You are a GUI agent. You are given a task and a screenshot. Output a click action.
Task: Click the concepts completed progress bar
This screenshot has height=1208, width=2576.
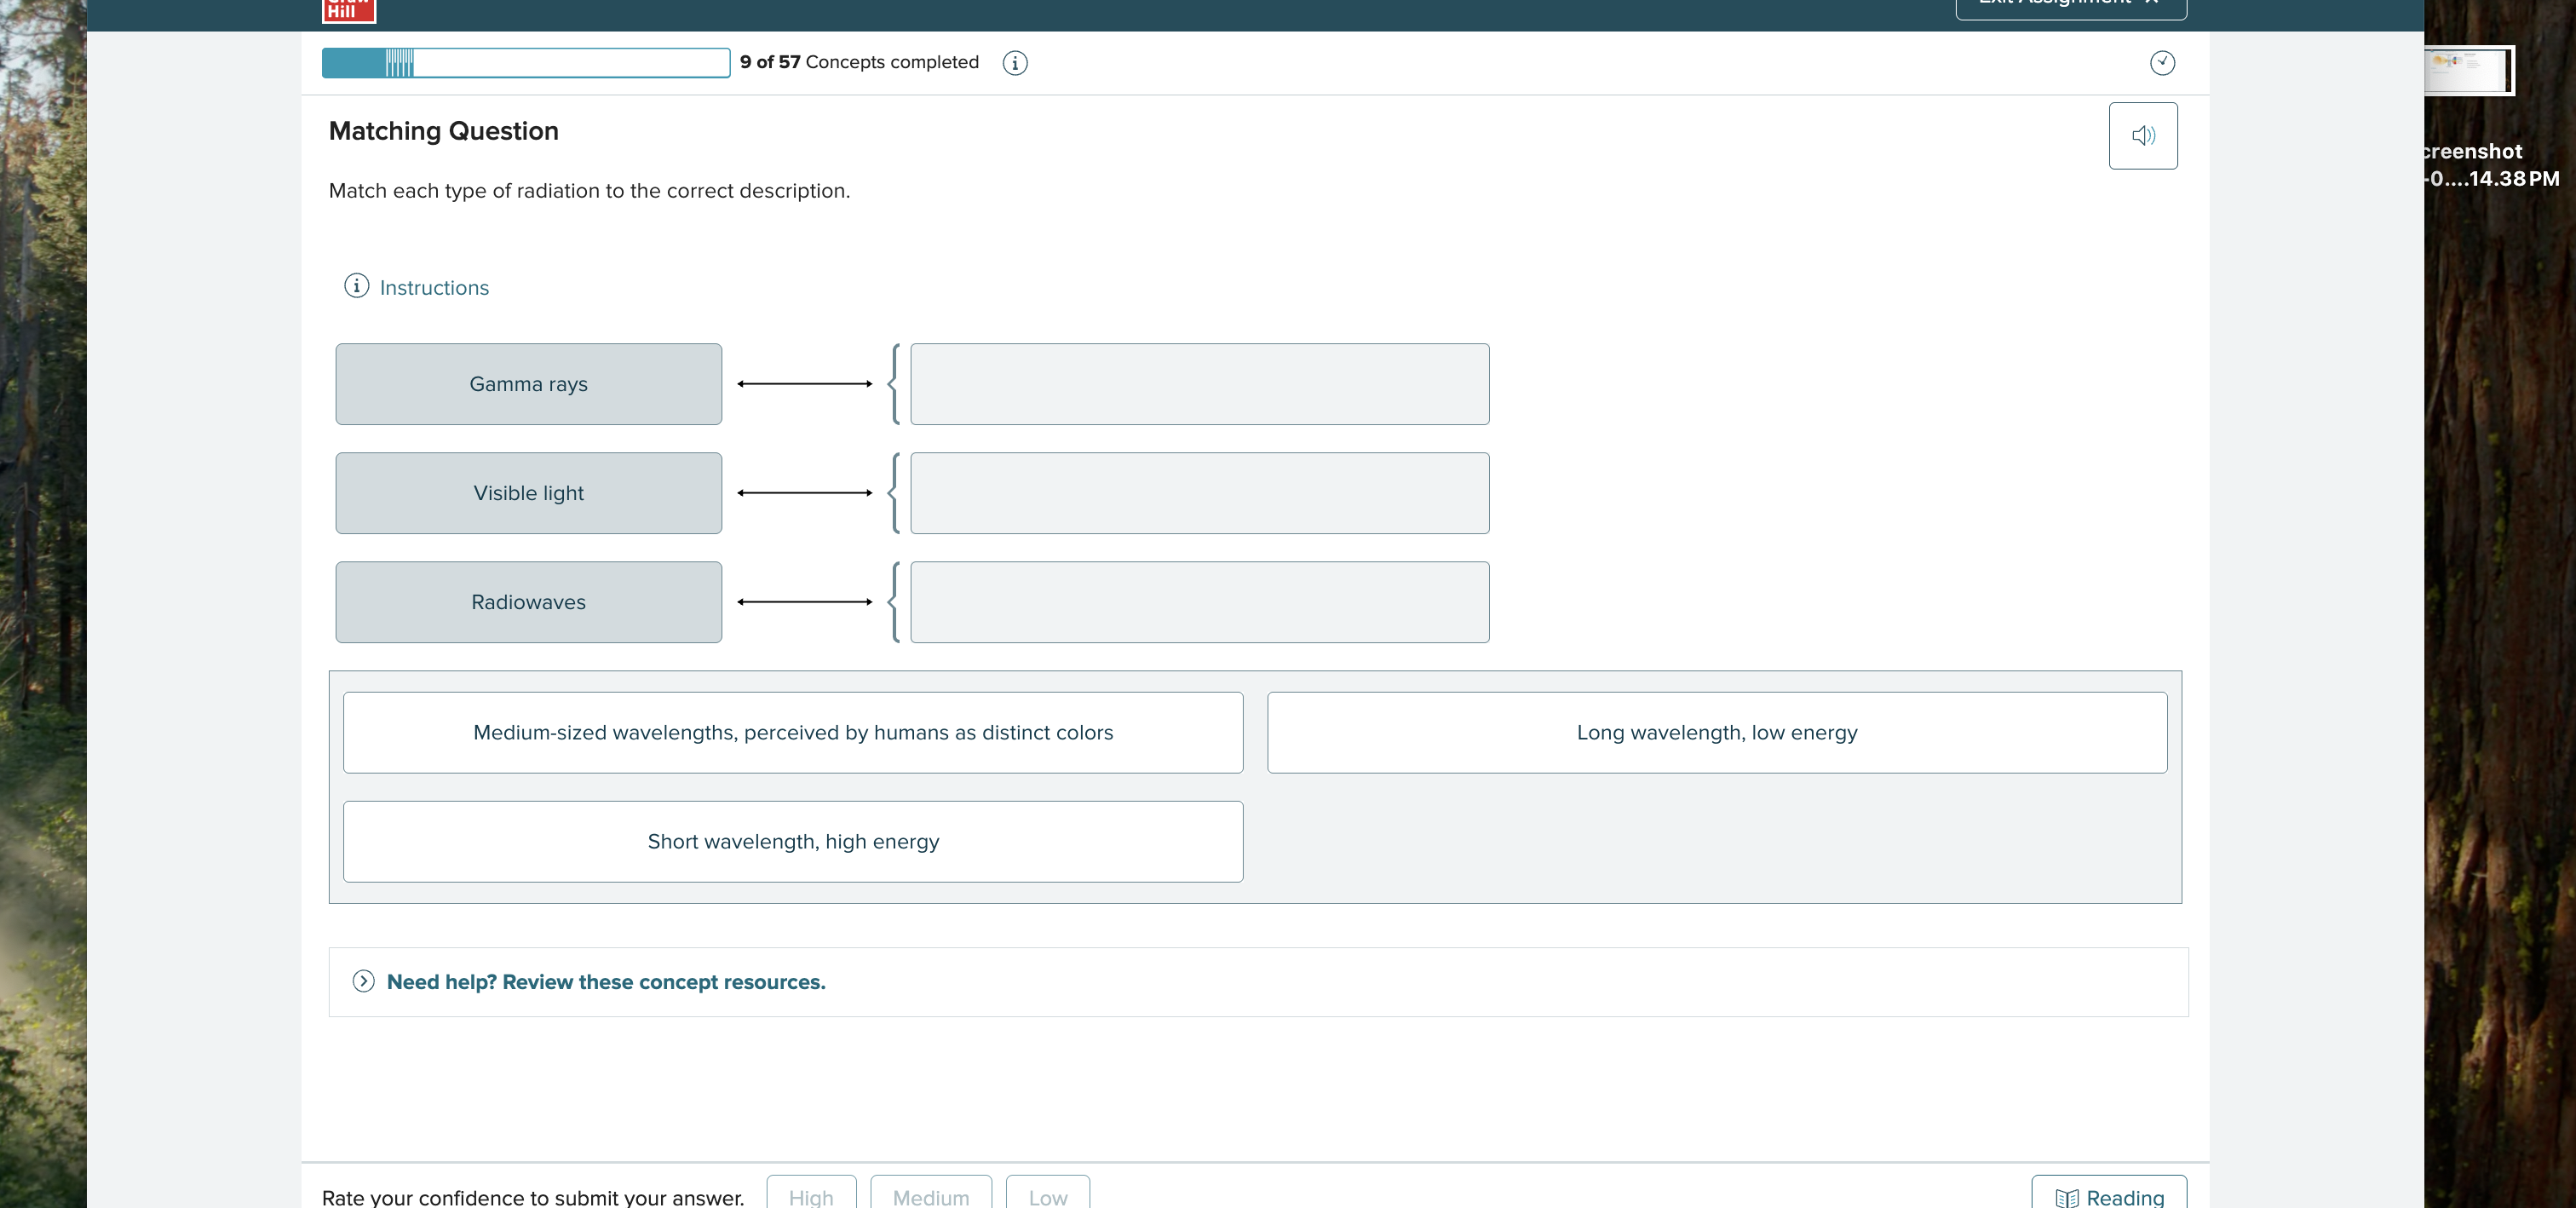[x=525, y=62]
